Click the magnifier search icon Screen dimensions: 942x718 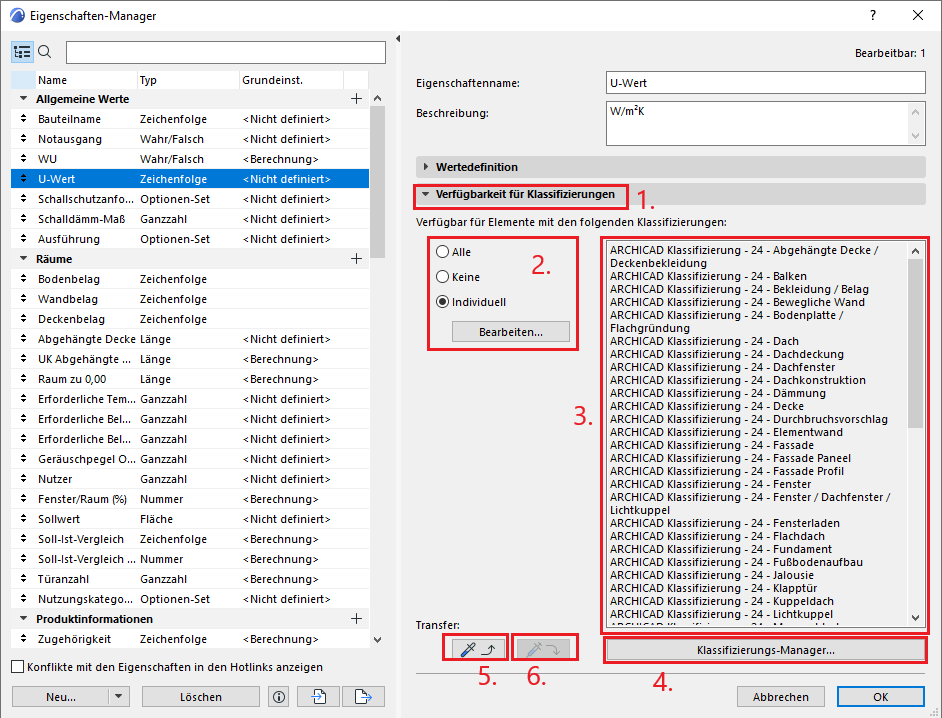pyautogui.click(x=45, y=52)
